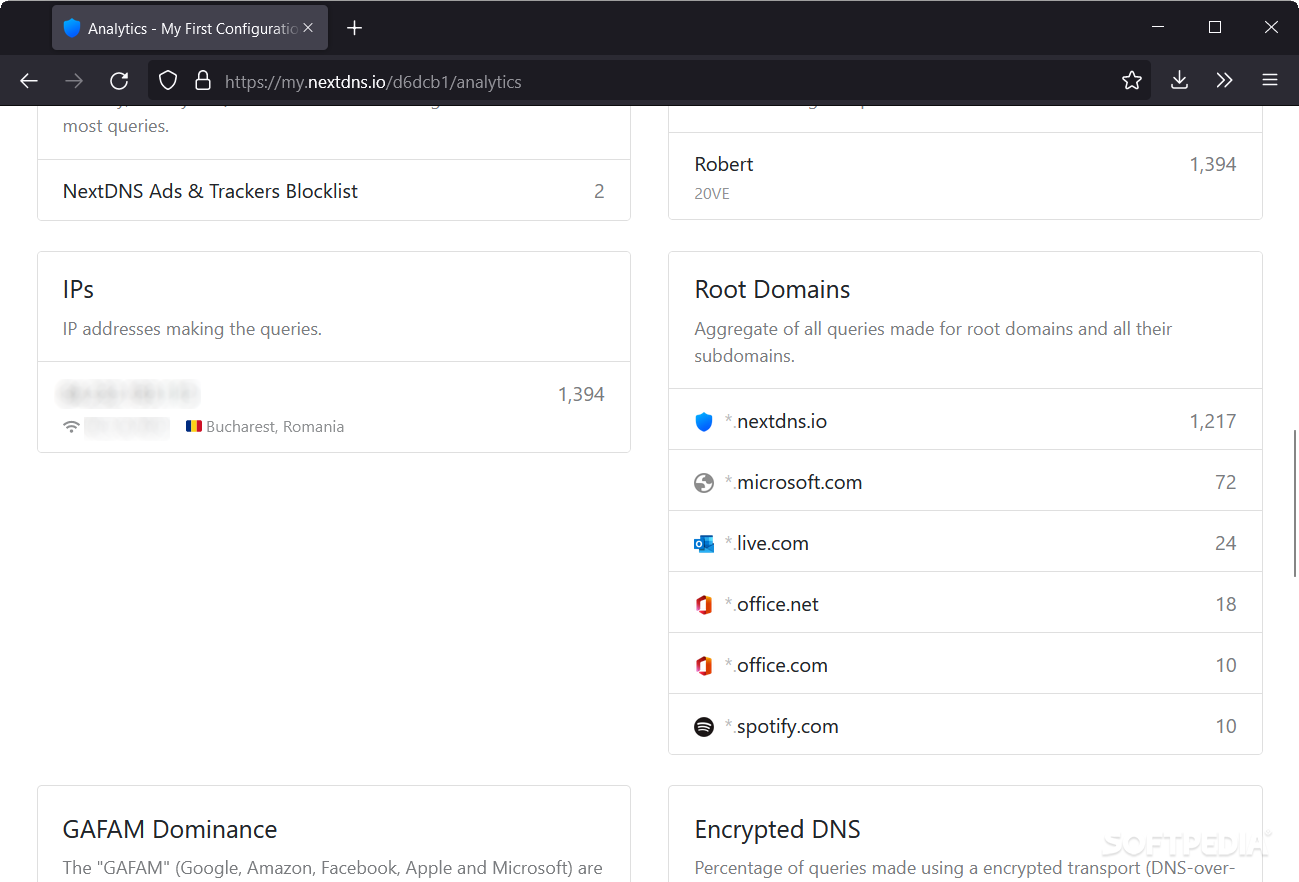Click the IPs card heading
Screen dimensions: 1299x882
[78, 290]
